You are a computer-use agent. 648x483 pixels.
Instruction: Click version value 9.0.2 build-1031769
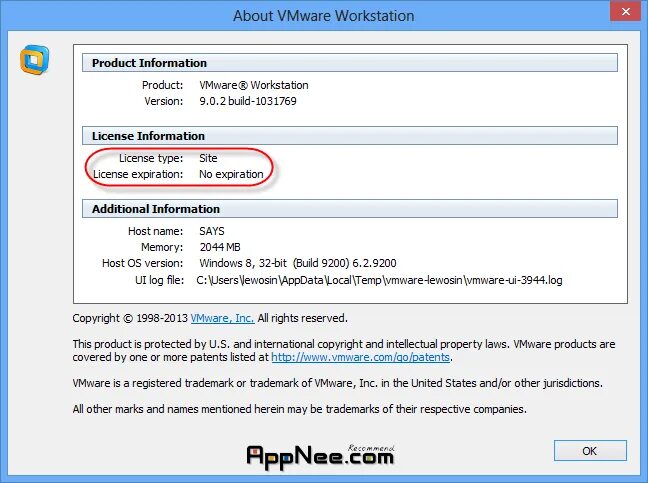(248, 101)
